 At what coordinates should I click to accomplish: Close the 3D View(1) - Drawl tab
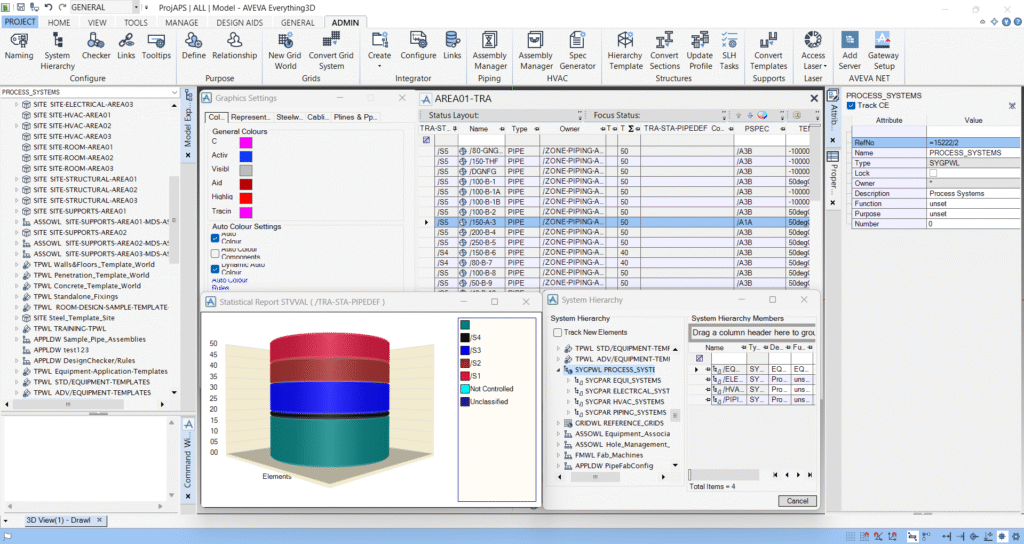[99, 520]
